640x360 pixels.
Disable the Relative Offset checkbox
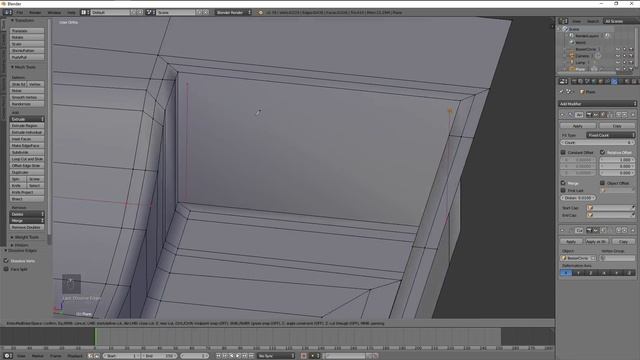602,152
